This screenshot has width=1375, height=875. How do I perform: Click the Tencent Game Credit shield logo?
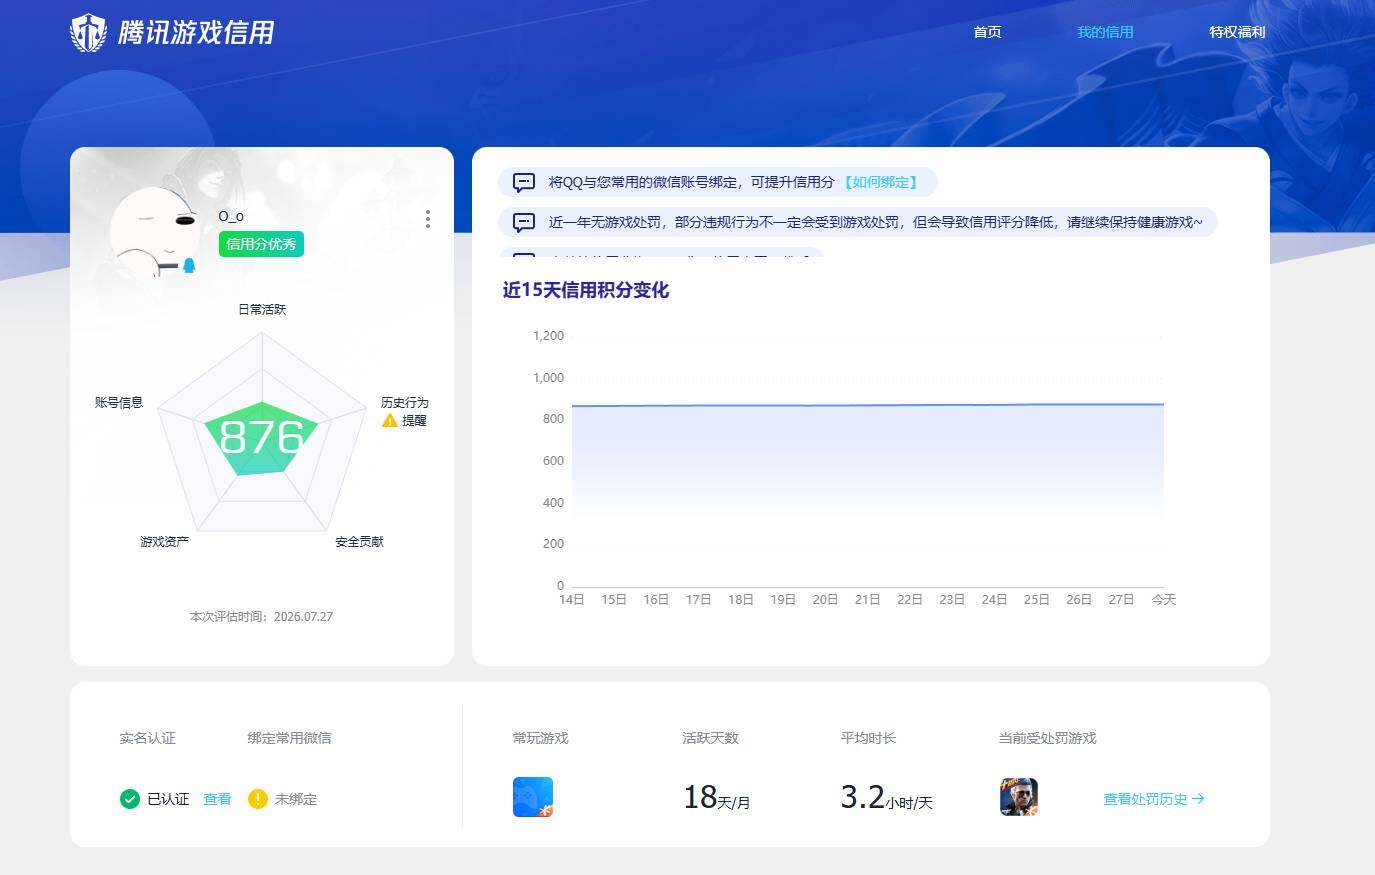pos(88,33)
